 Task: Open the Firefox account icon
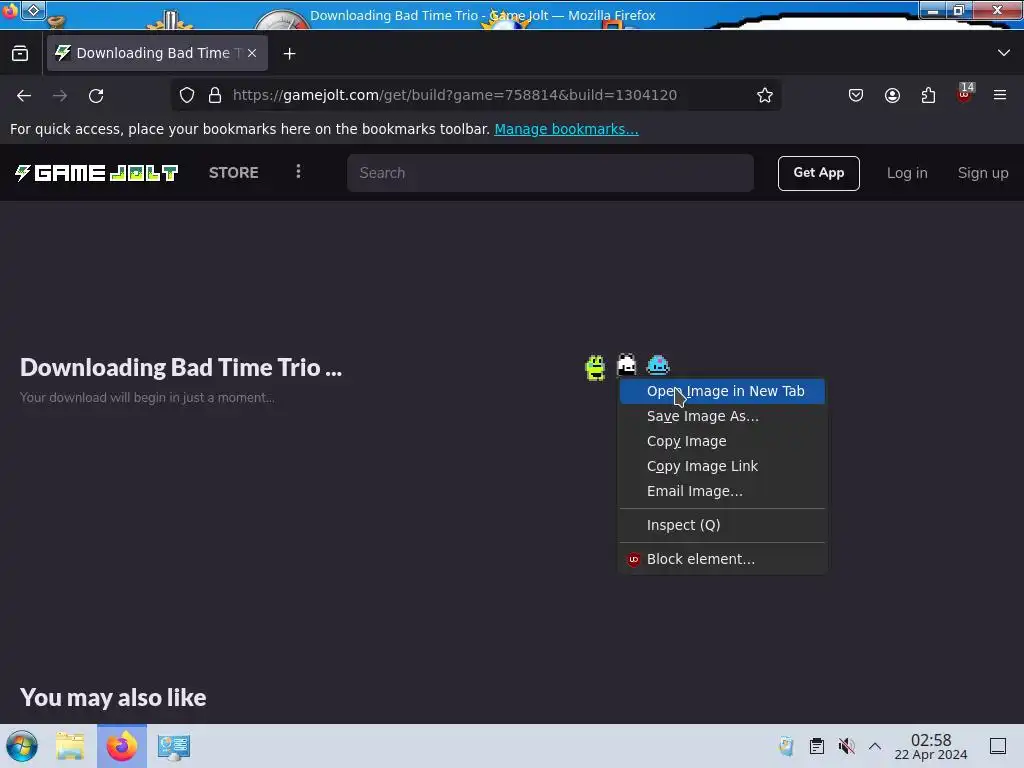pos(892,95)
